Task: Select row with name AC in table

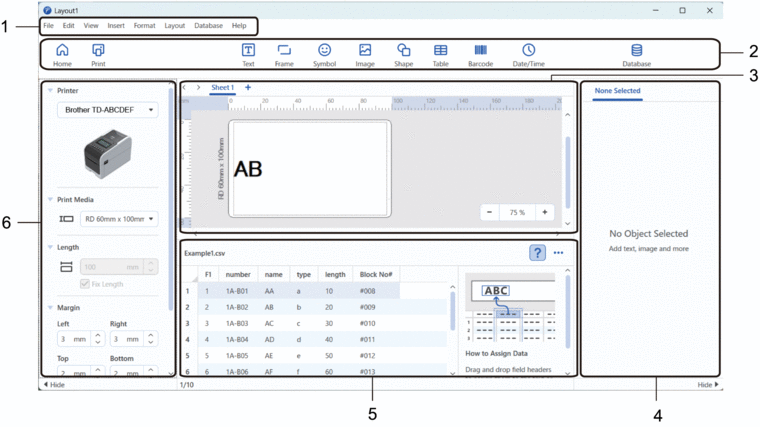Action: click(269, 324)
